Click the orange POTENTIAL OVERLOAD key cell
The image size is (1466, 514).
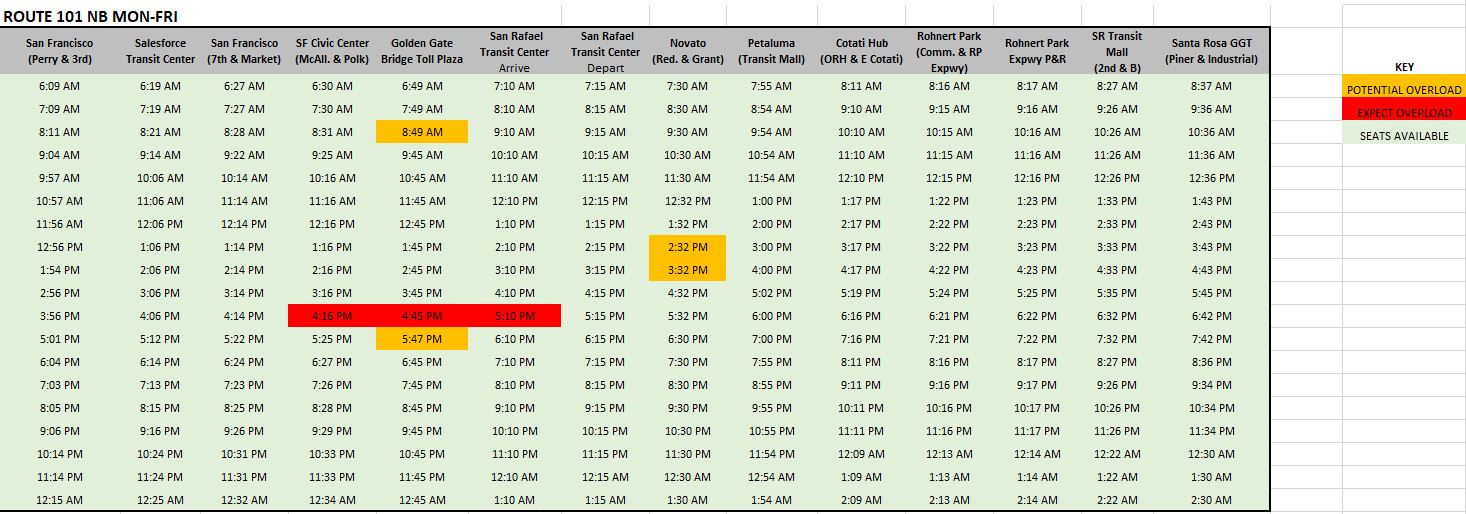pos(1403,90)
